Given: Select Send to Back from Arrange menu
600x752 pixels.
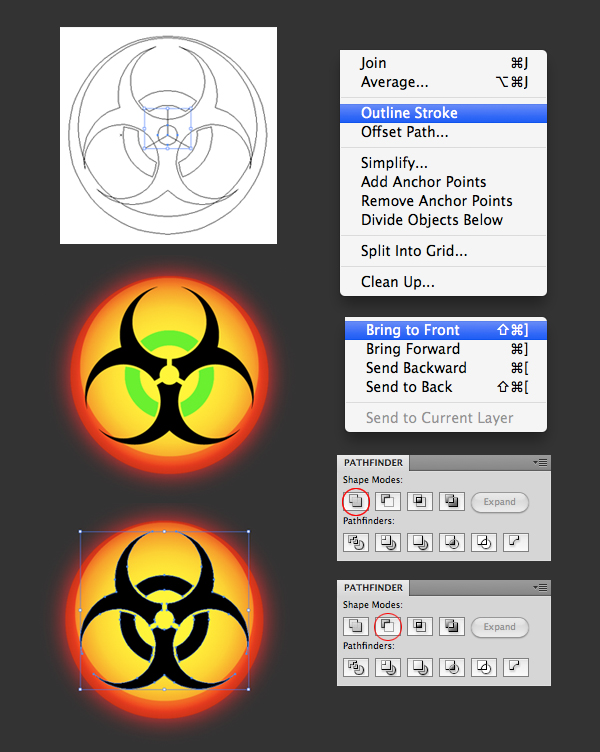Looking at the screenshot, I should point(408,387).
